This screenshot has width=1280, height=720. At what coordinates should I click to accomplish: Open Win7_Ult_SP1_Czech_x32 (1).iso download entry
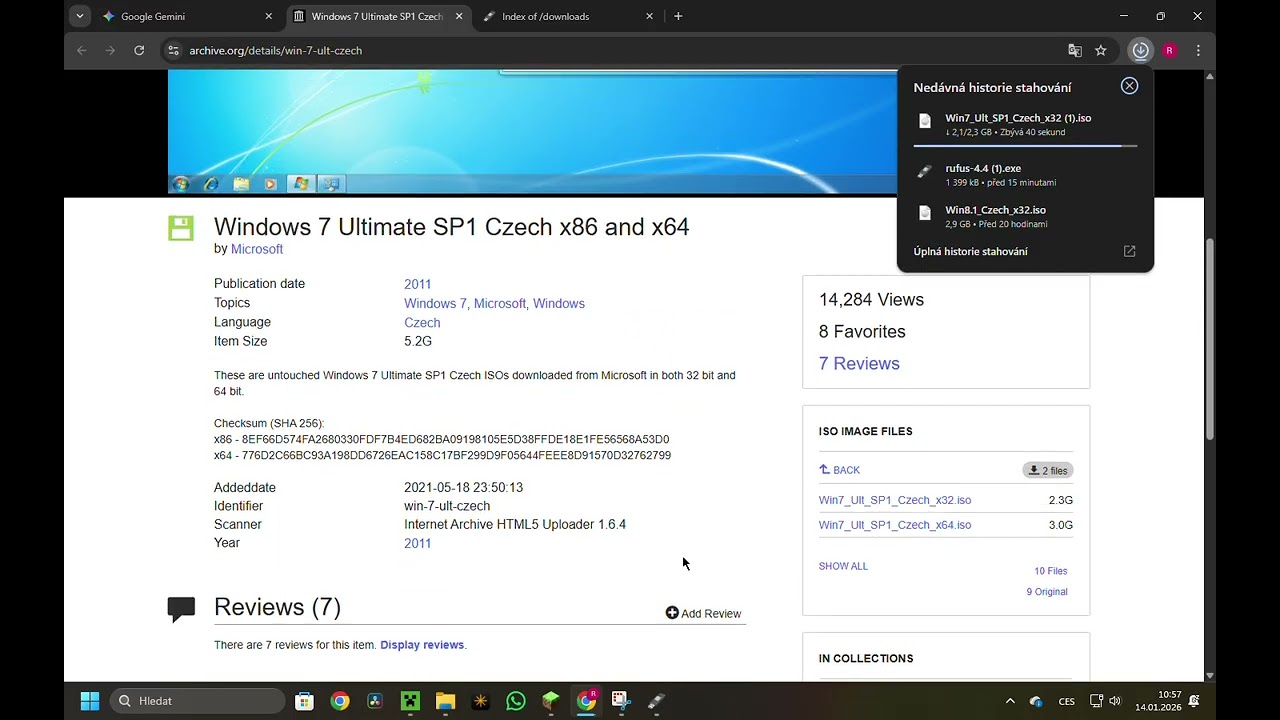[1025, 125]
